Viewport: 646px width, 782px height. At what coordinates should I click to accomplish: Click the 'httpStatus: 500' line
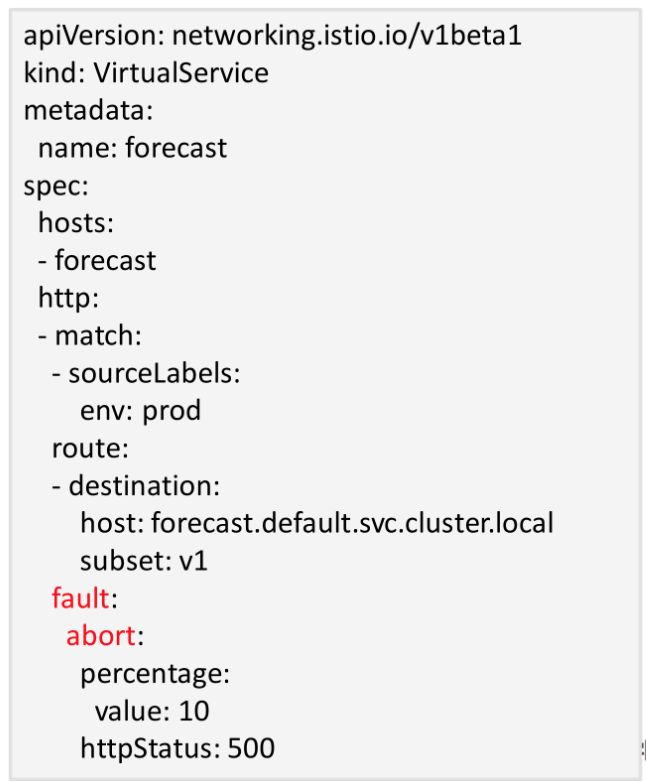tap(177, 748)
